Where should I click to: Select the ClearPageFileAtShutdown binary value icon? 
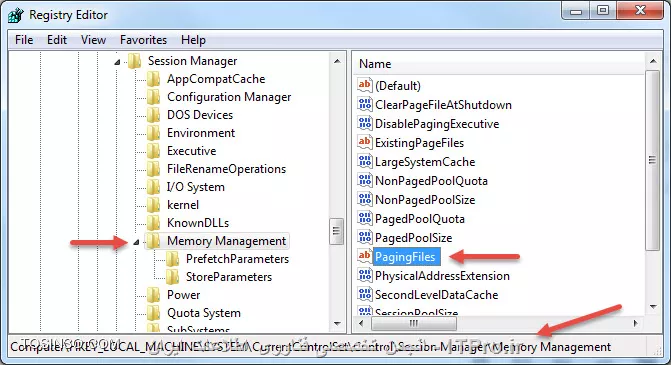(365, 104)
